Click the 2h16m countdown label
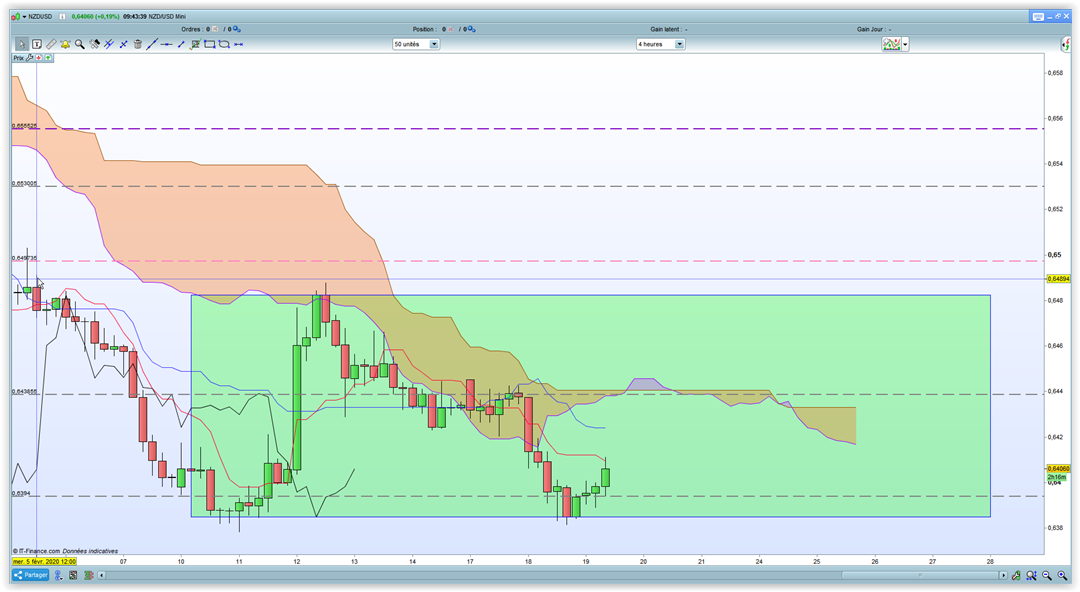The image size is (1080, 592). click(x=1057, y=476)
